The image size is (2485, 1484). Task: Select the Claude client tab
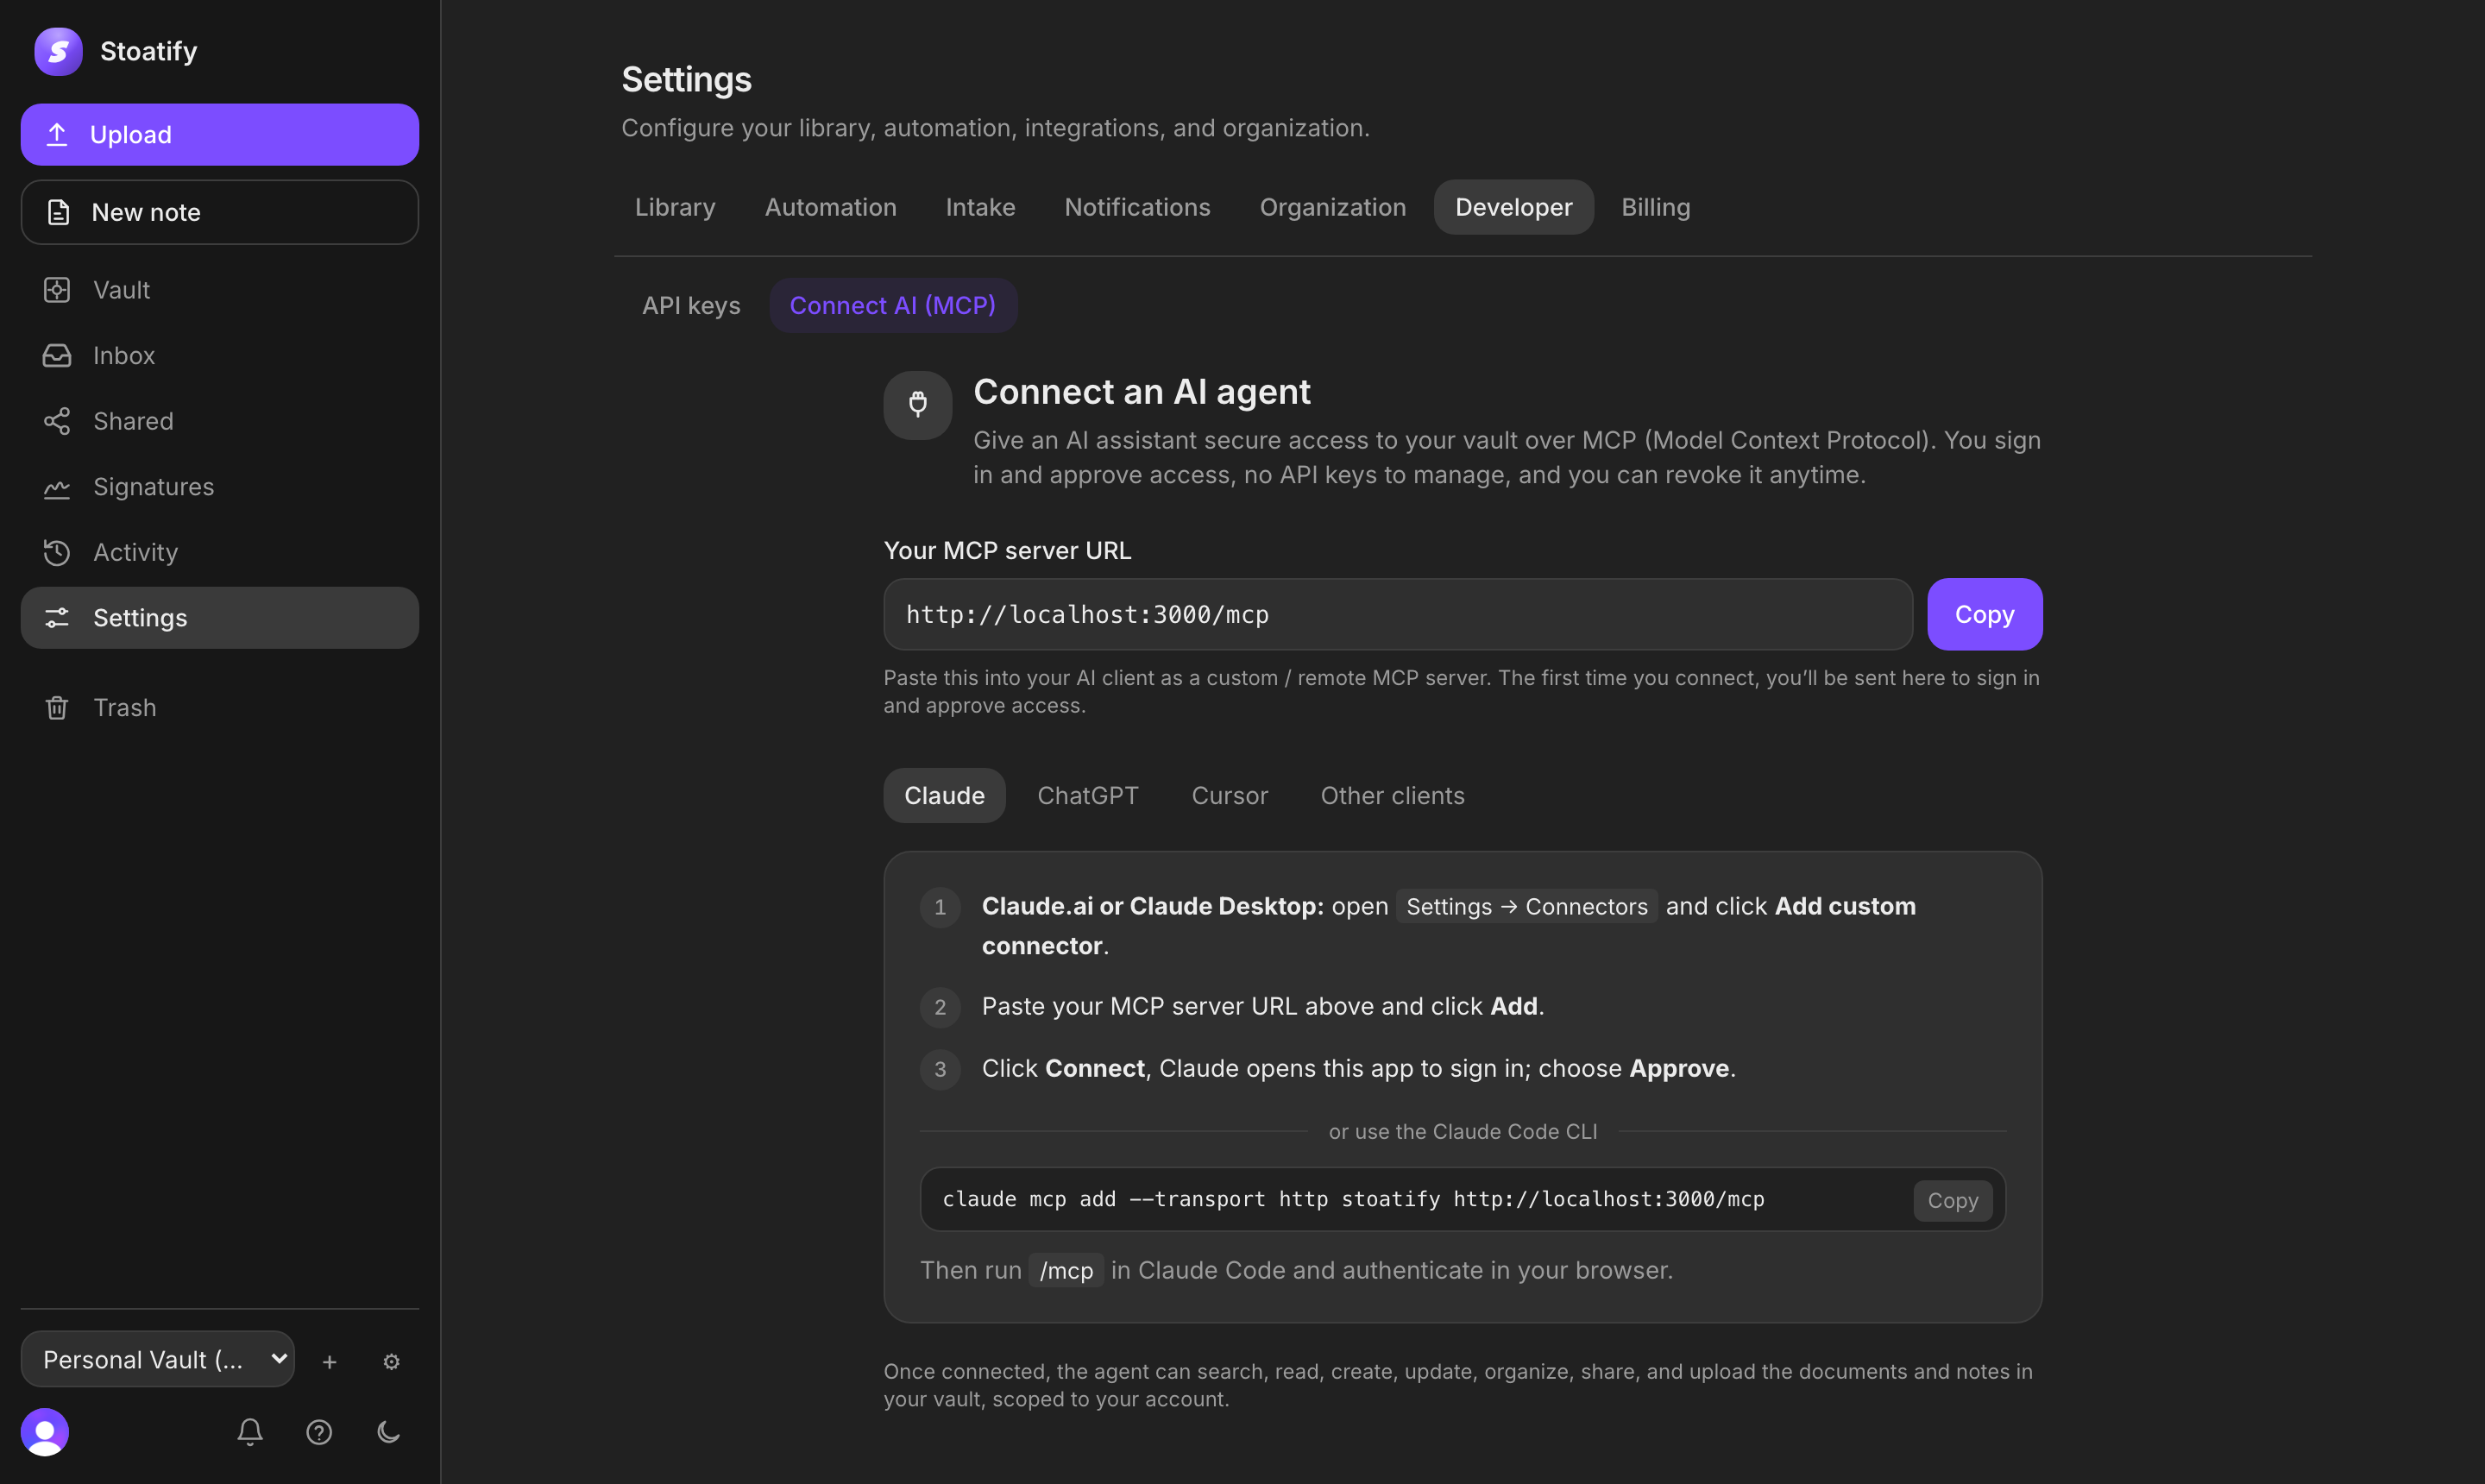pyautogui.click(x=944, y=795)
